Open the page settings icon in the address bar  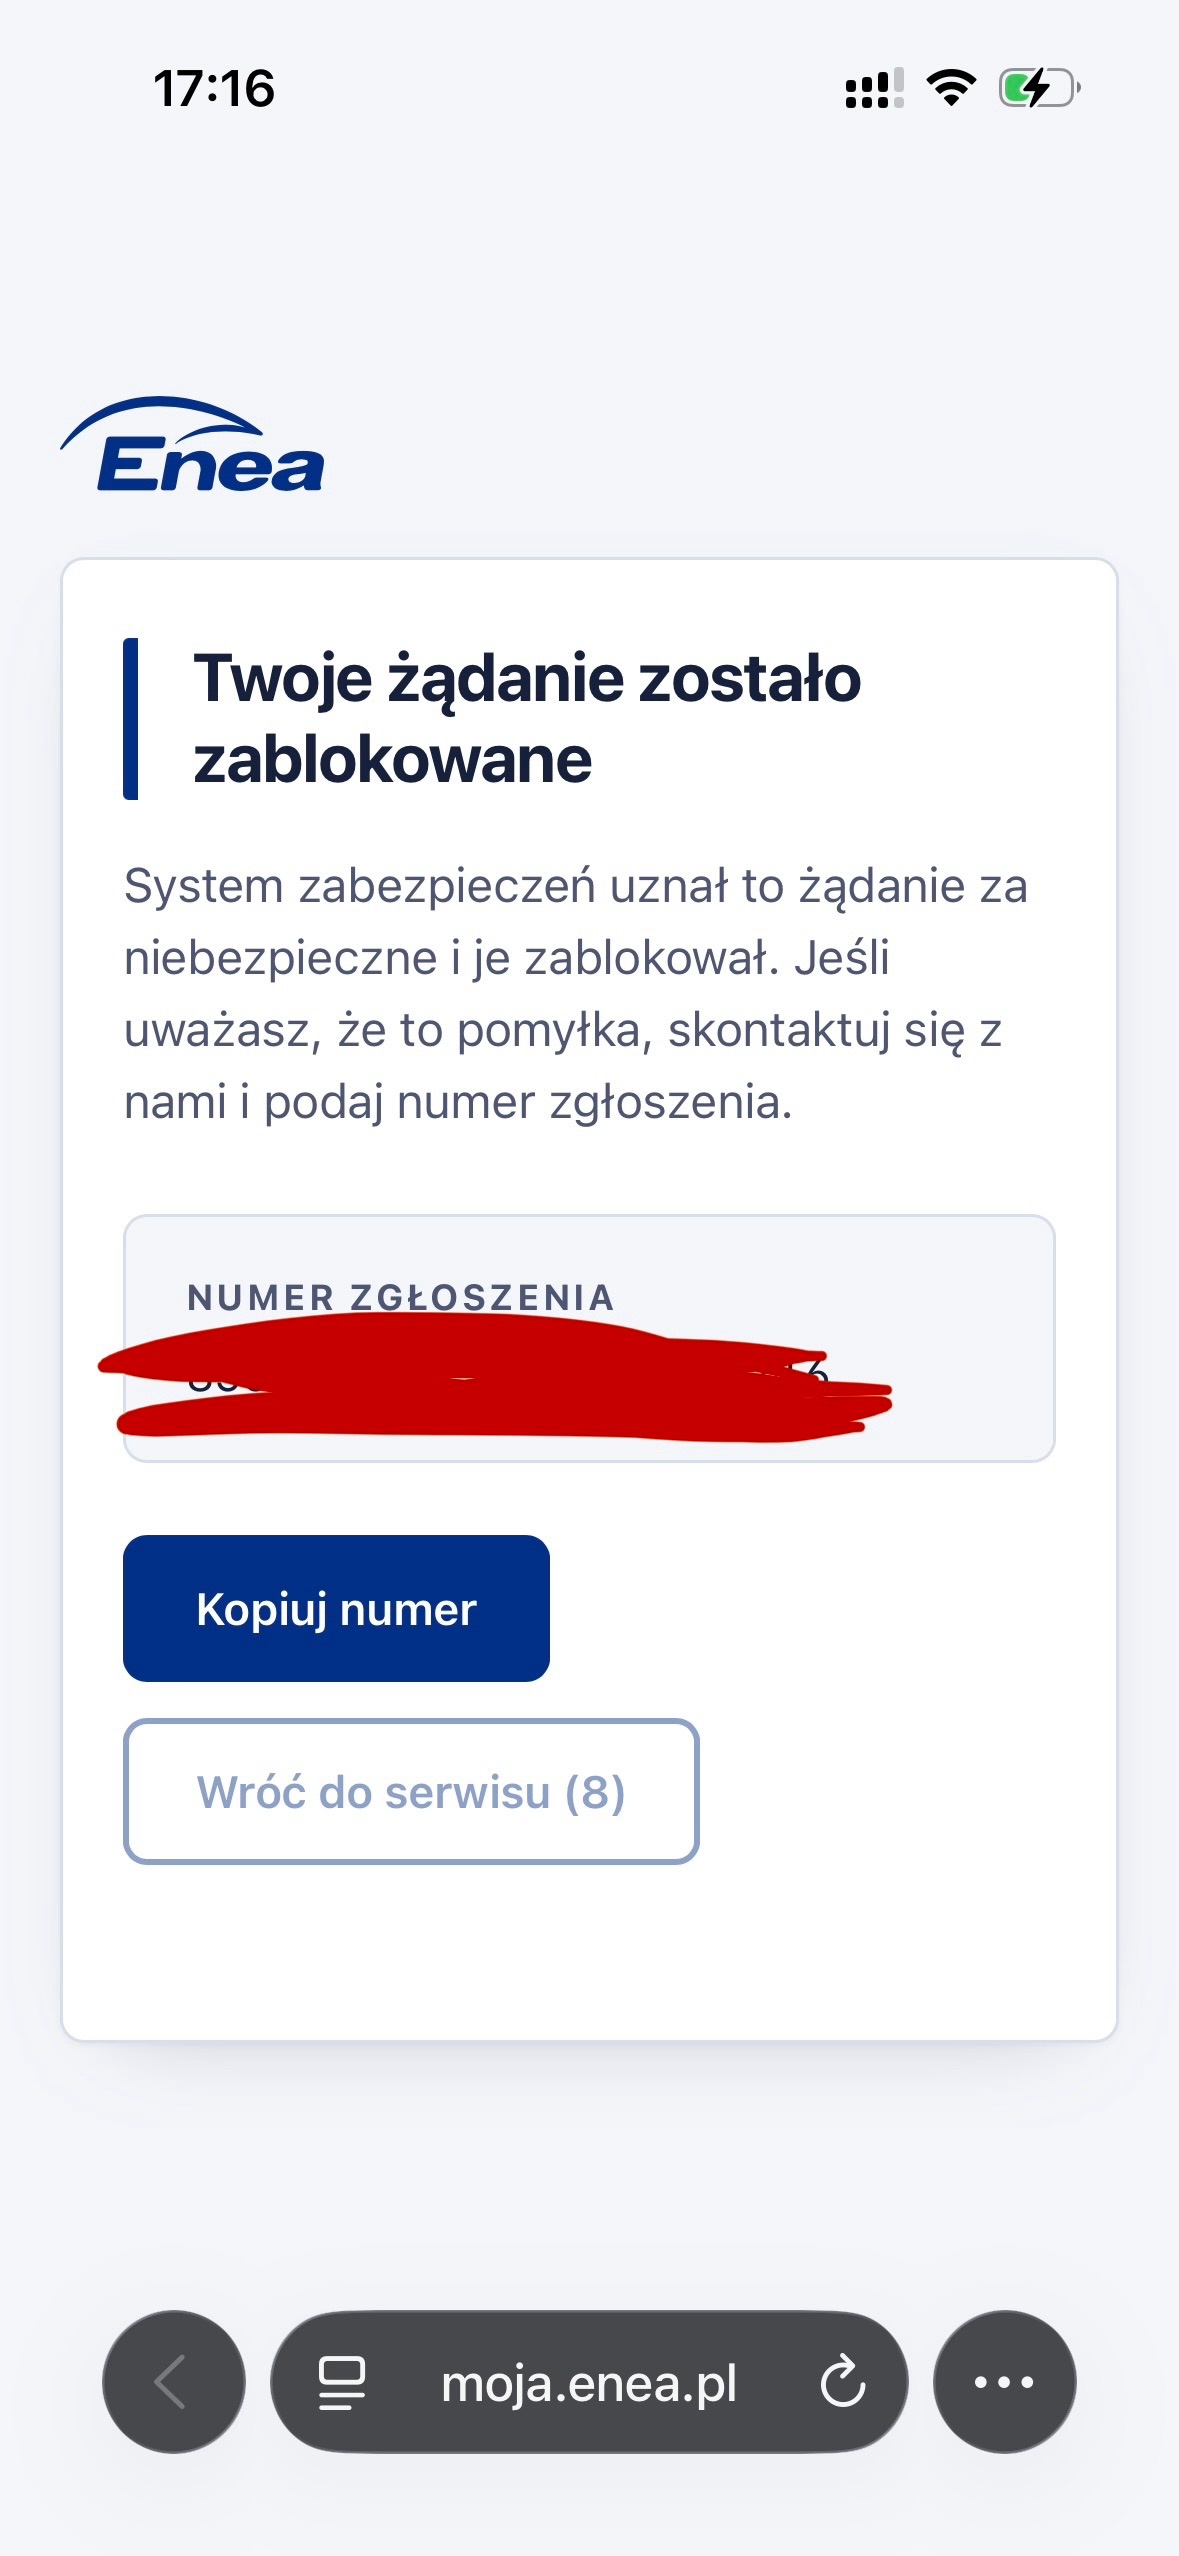tap(342, 2382)
